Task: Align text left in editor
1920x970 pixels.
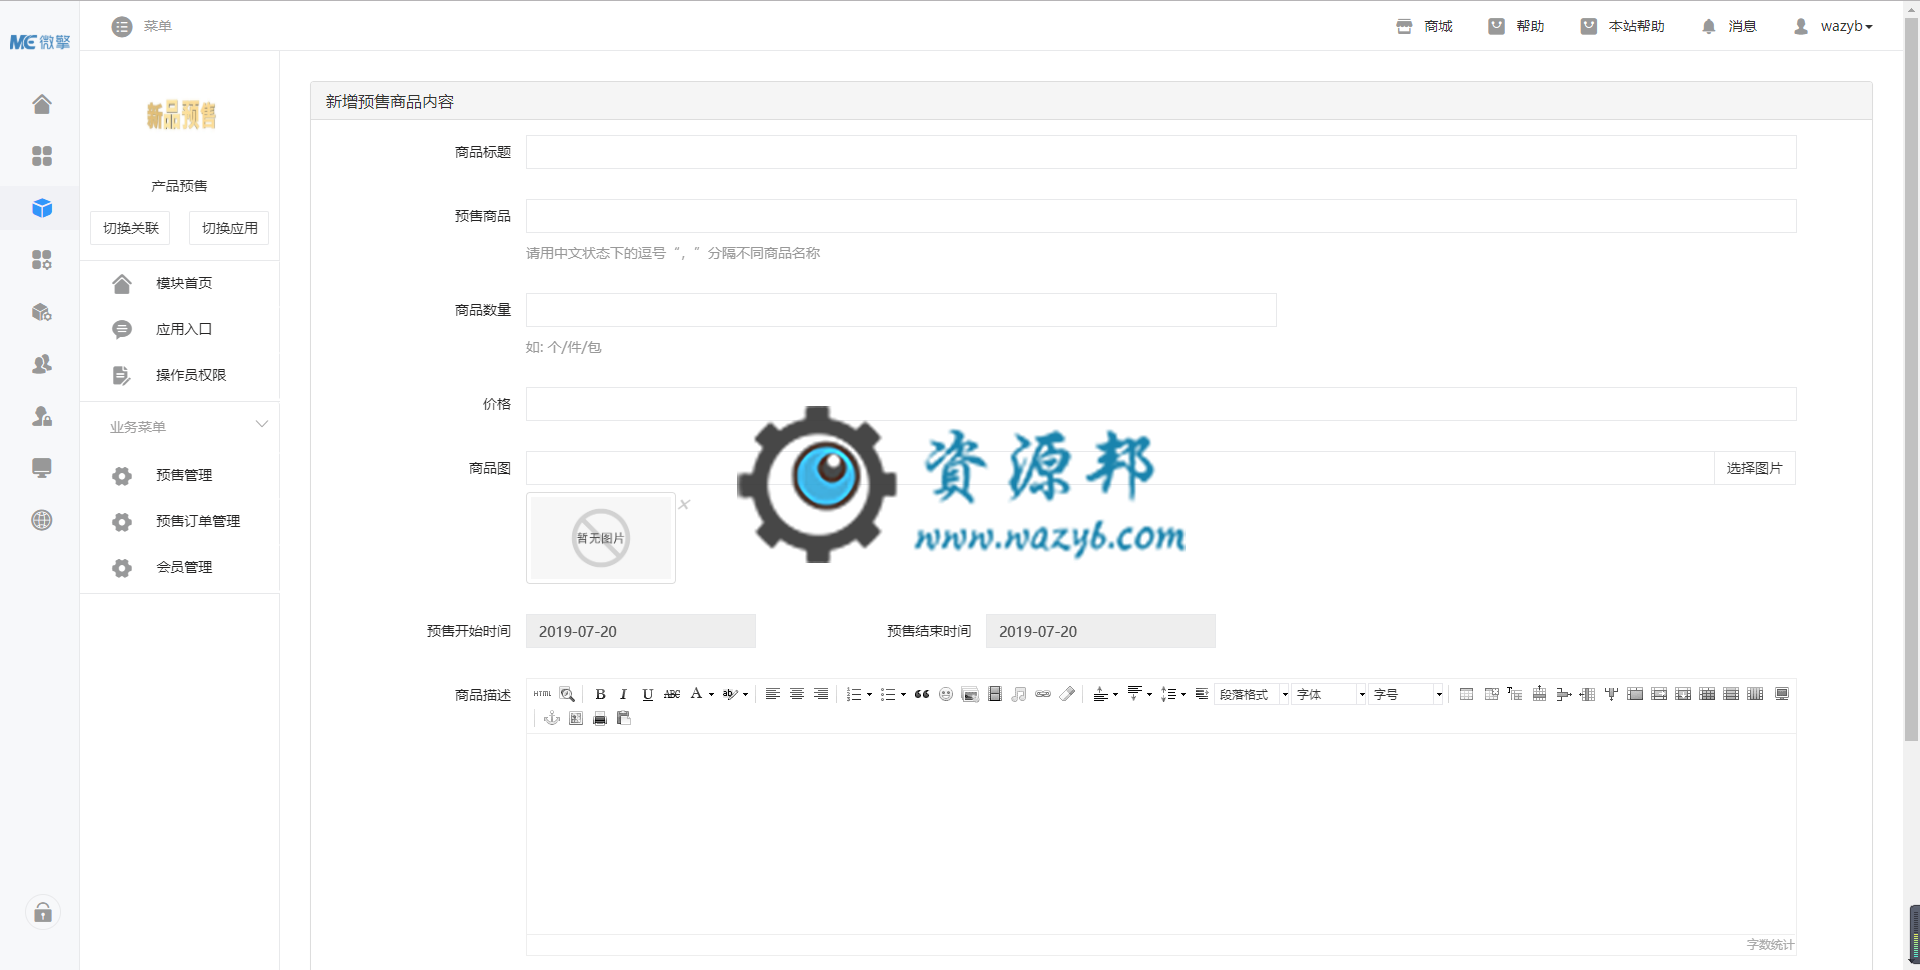Action: (x=773, y=694)
